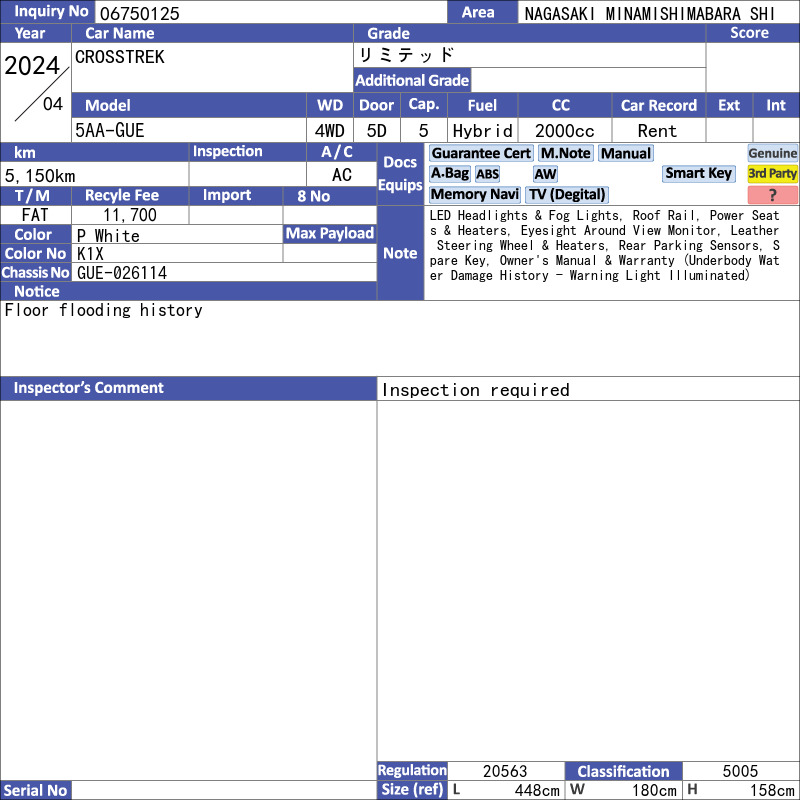Click the yellow 3rd Party label
This screenshot has width=800, height=800.
pos(772,173)
